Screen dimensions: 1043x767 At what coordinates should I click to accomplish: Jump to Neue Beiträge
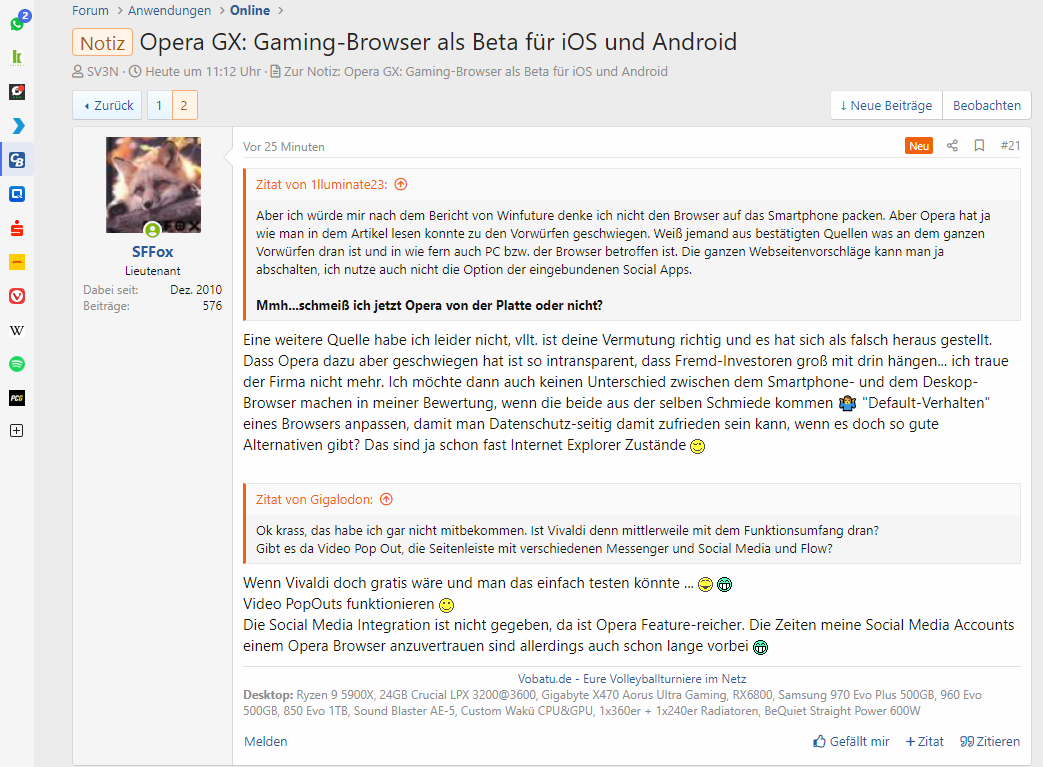pos(887,105)
